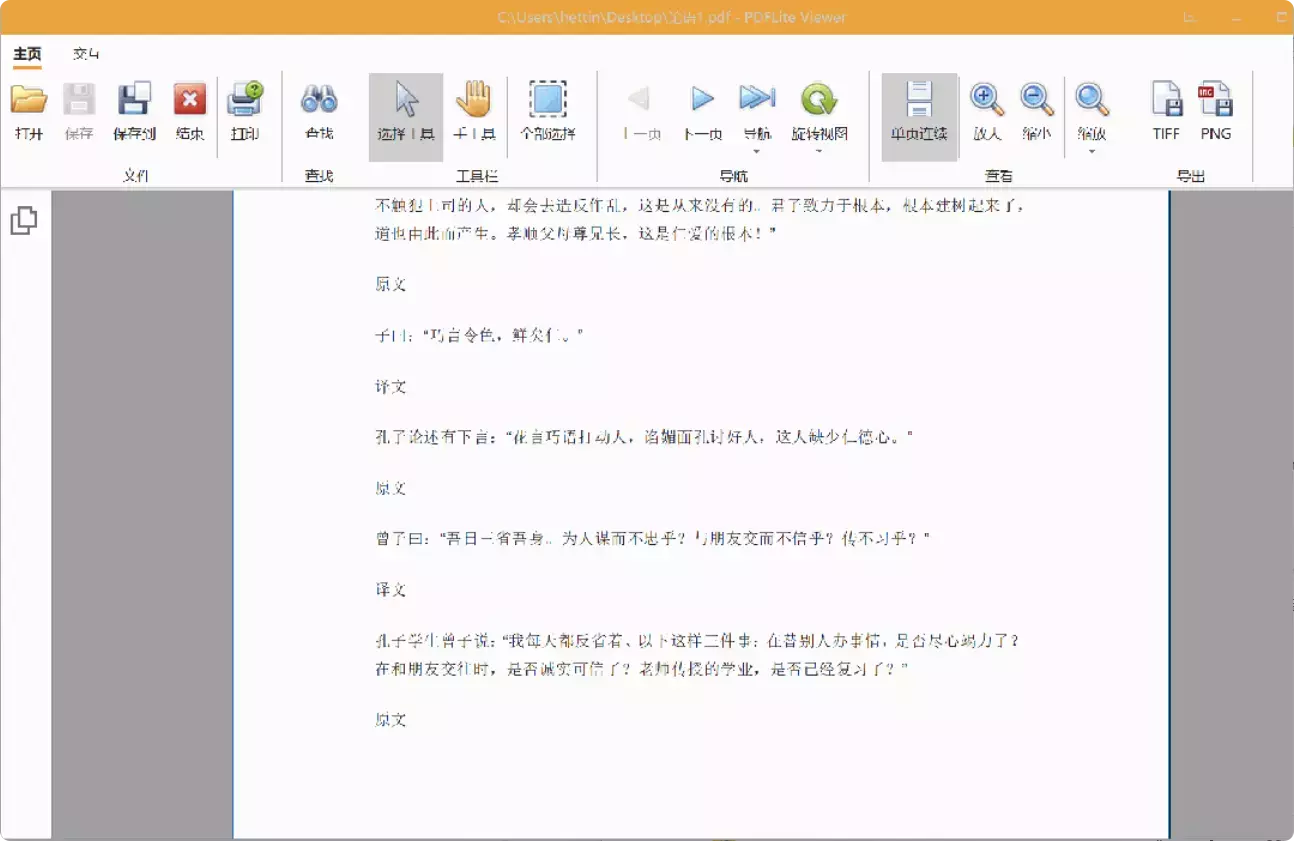Close the document using 结束

tap(189, 110)
